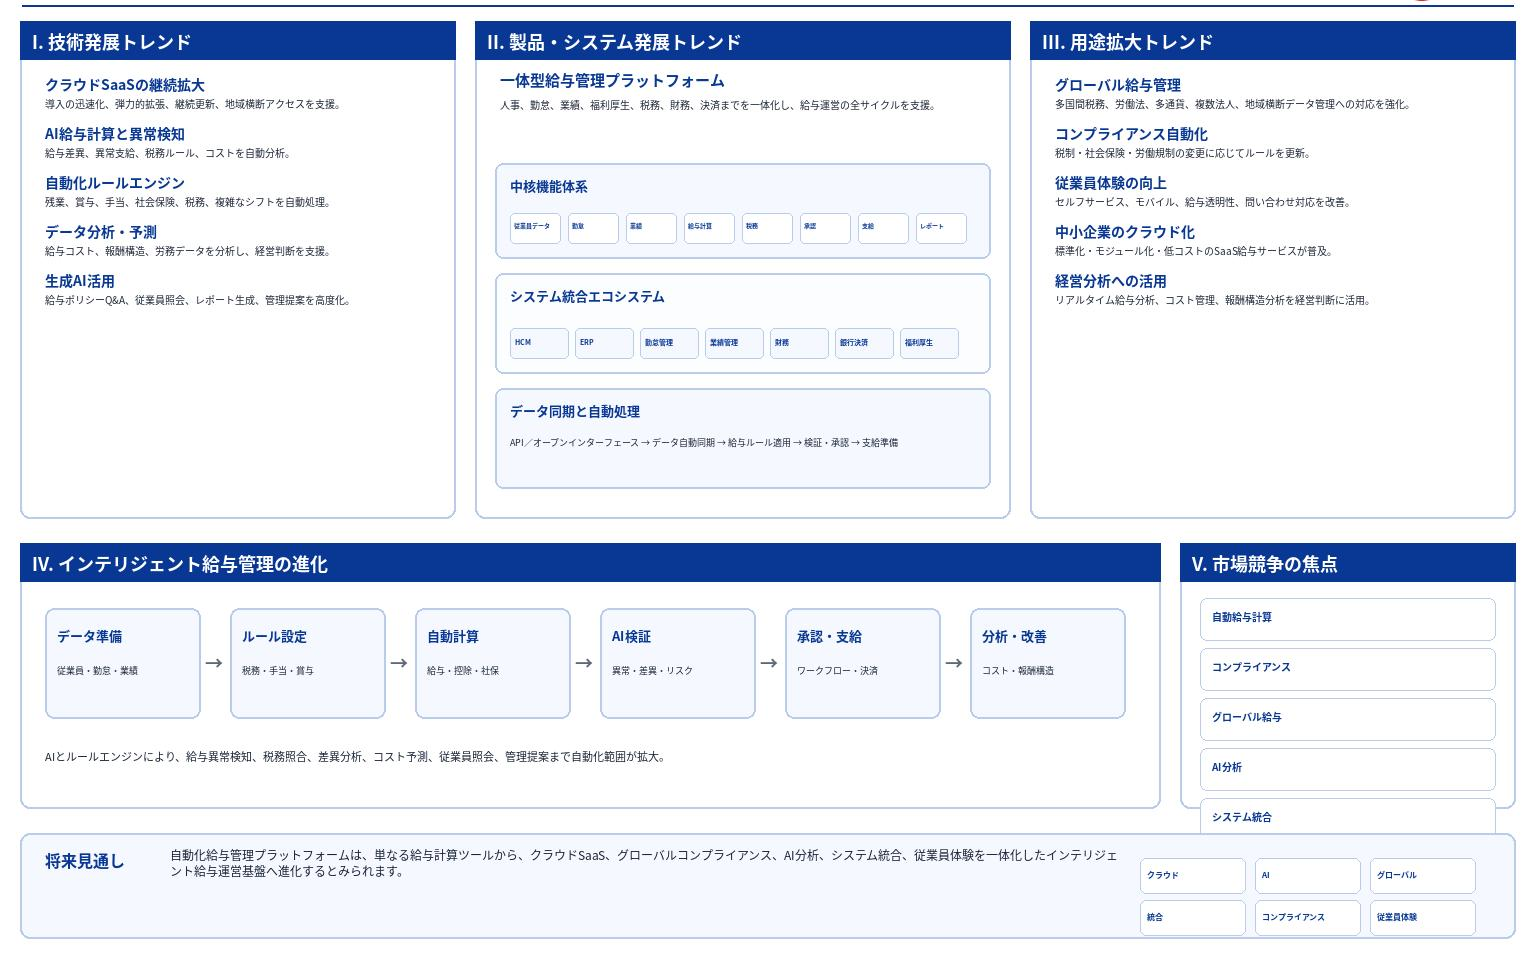1535x967 pixels.
Task: Select the heading 生成AI活用
Action: [80, 281]
